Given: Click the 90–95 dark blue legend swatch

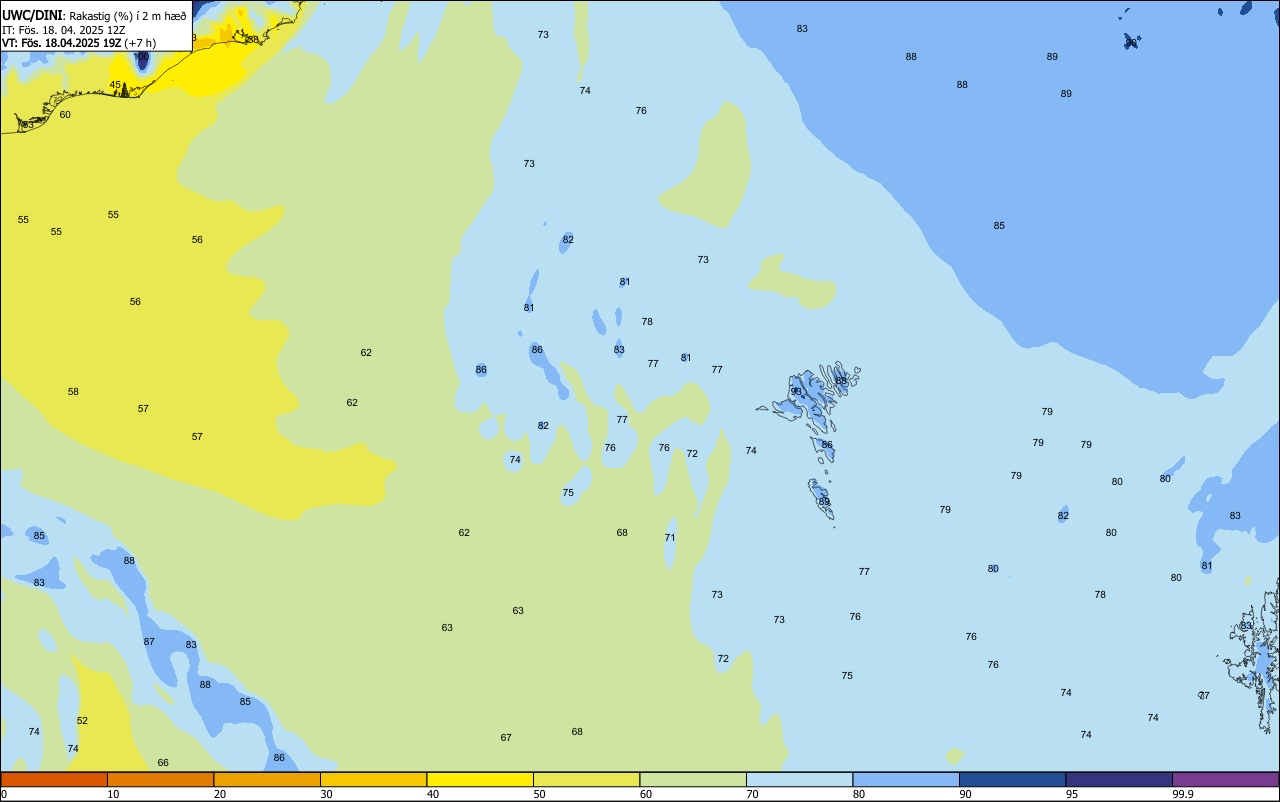Looking at the screenshot, I should [x=1012, y=779].
